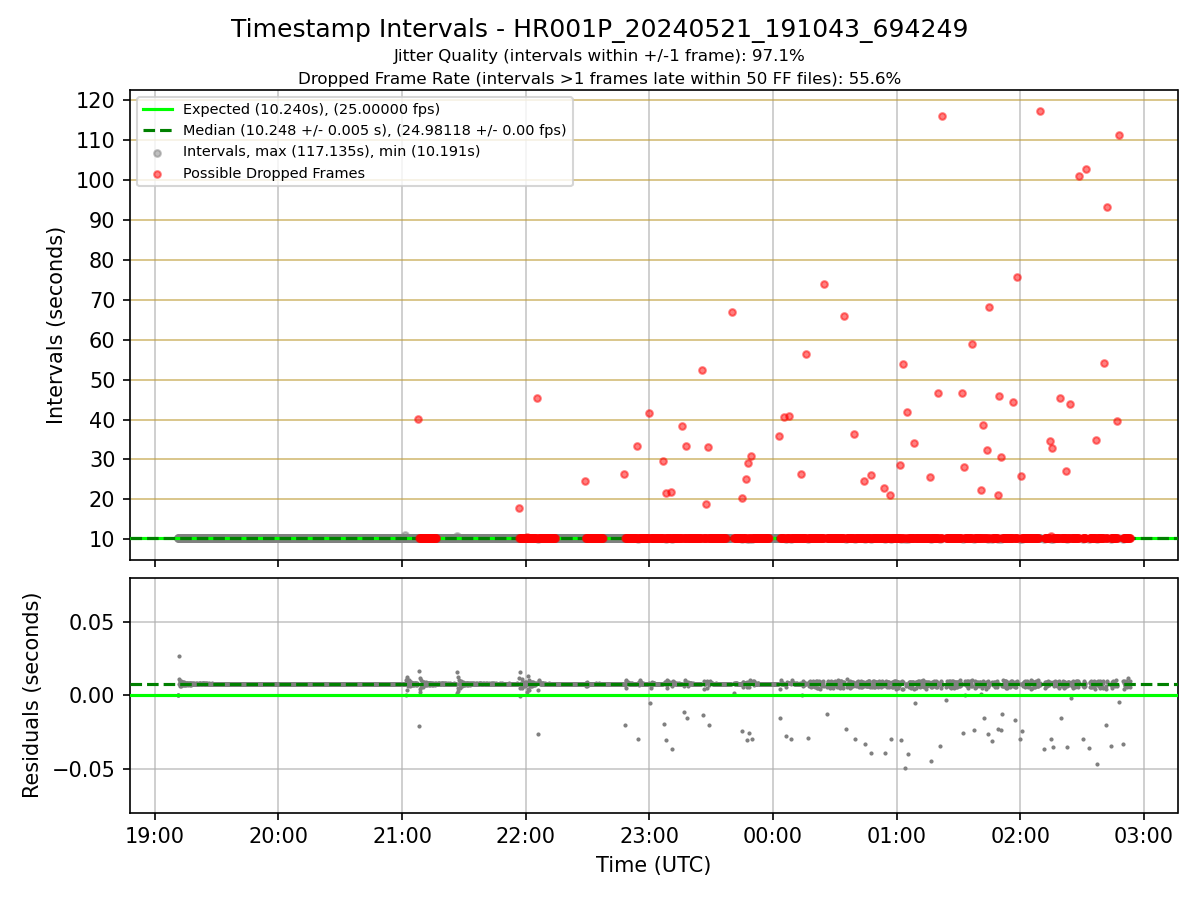Click the dashed dark green line sample in legend
Viewport: 1200px width, 900px height.
click(x=158, y=130)
